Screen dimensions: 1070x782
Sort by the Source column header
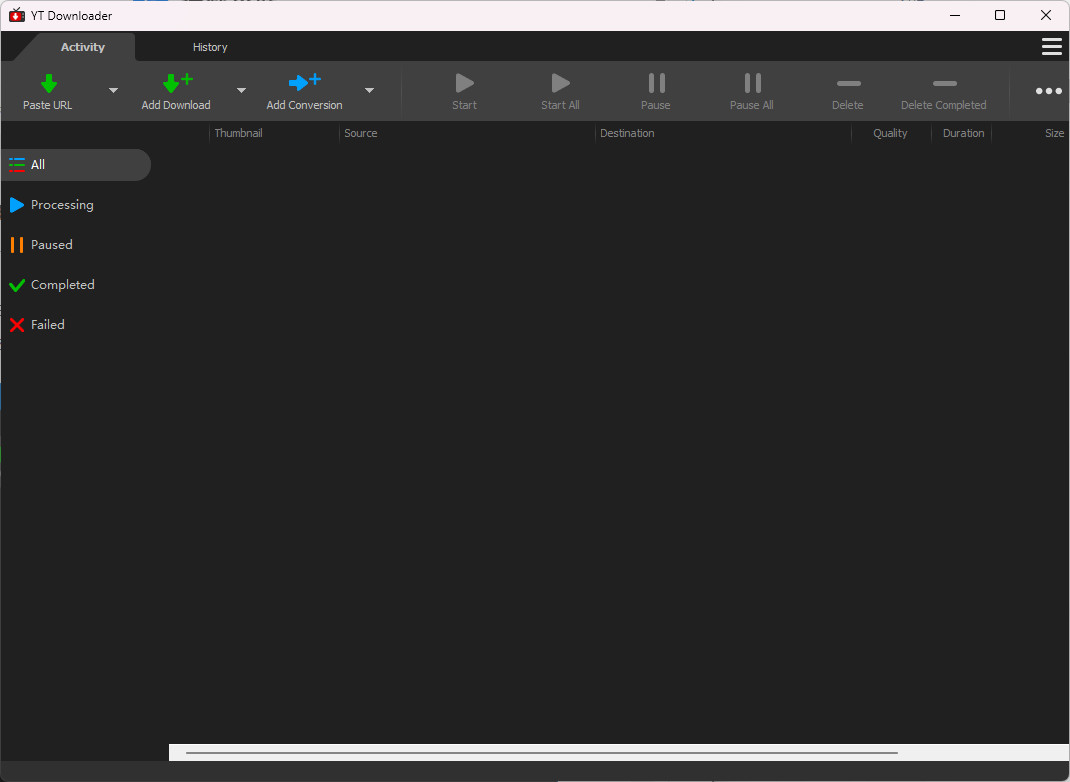pyautogui.click(x=467, y=133)
